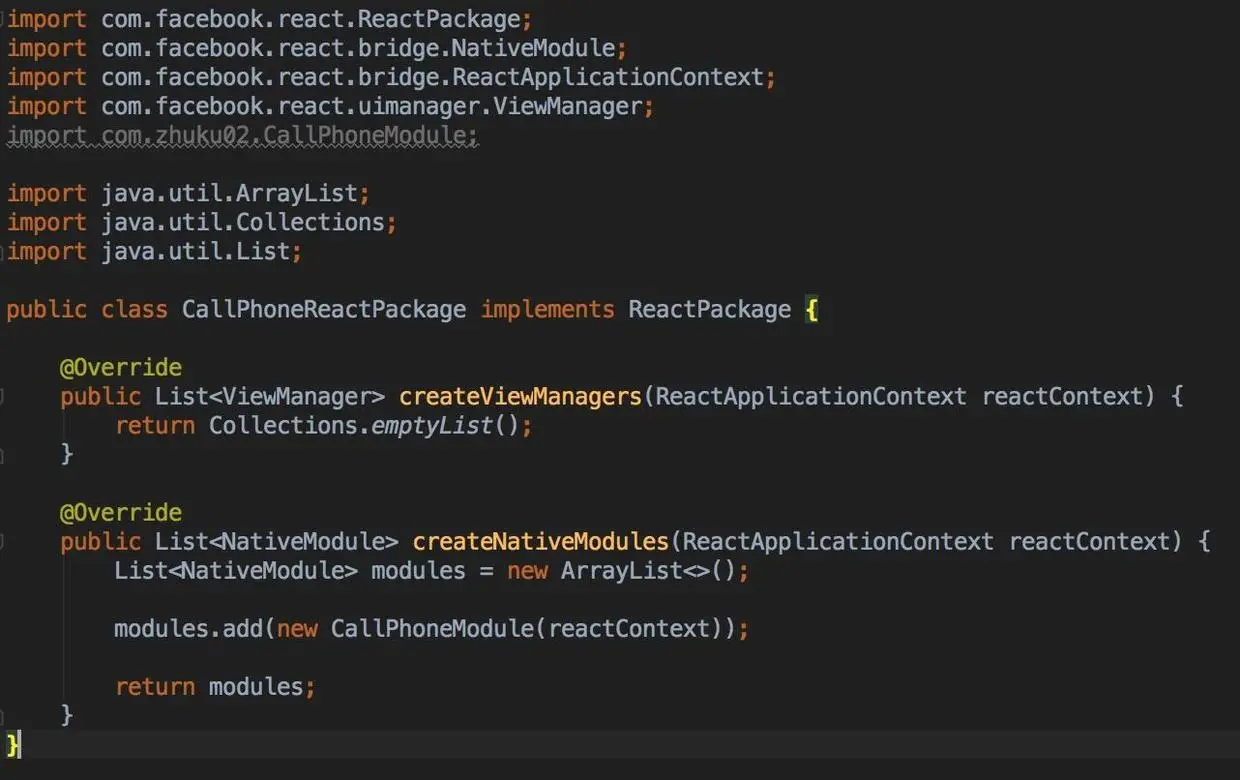Click the gutter beside the class declaration
This screenshot has height=780, width=1240.
4,309
